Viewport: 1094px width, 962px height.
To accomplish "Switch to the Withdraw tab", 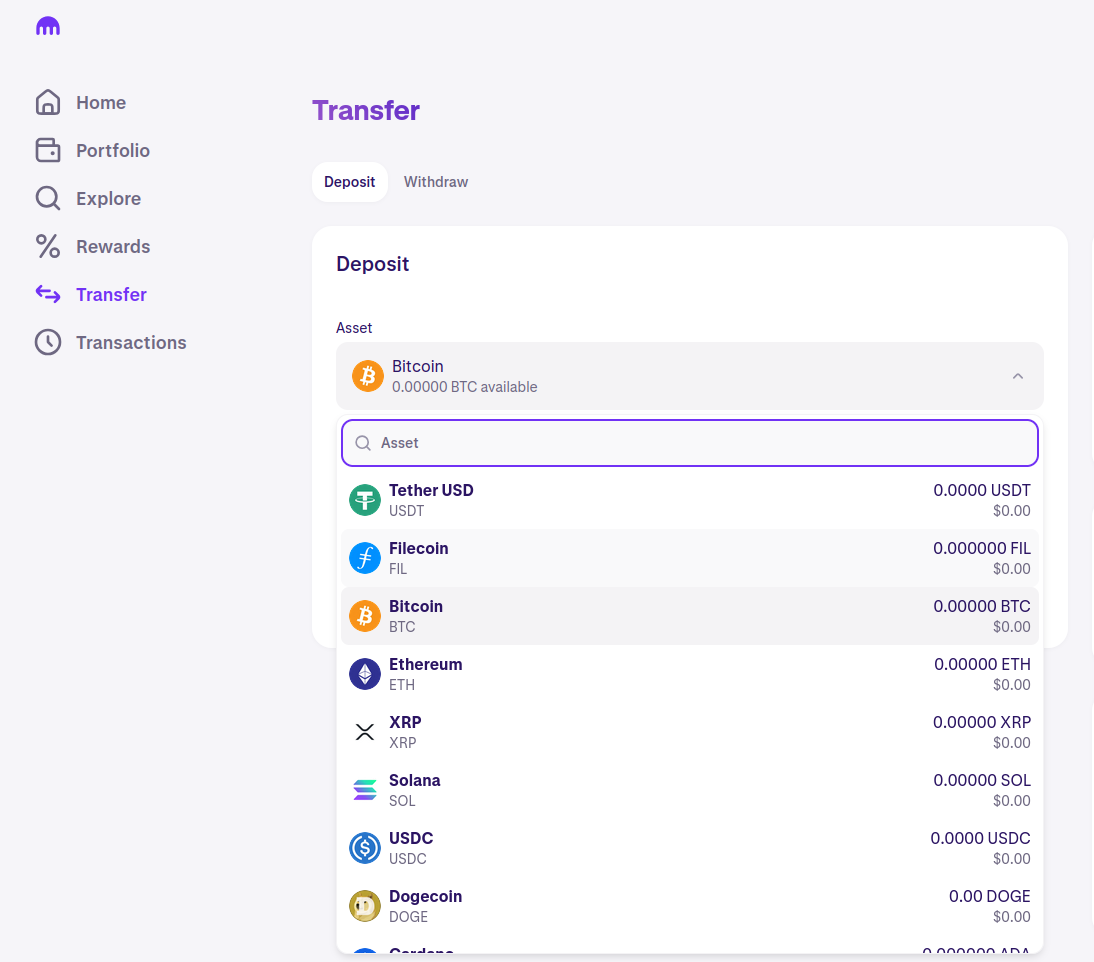I will click(x=436, y=182).
